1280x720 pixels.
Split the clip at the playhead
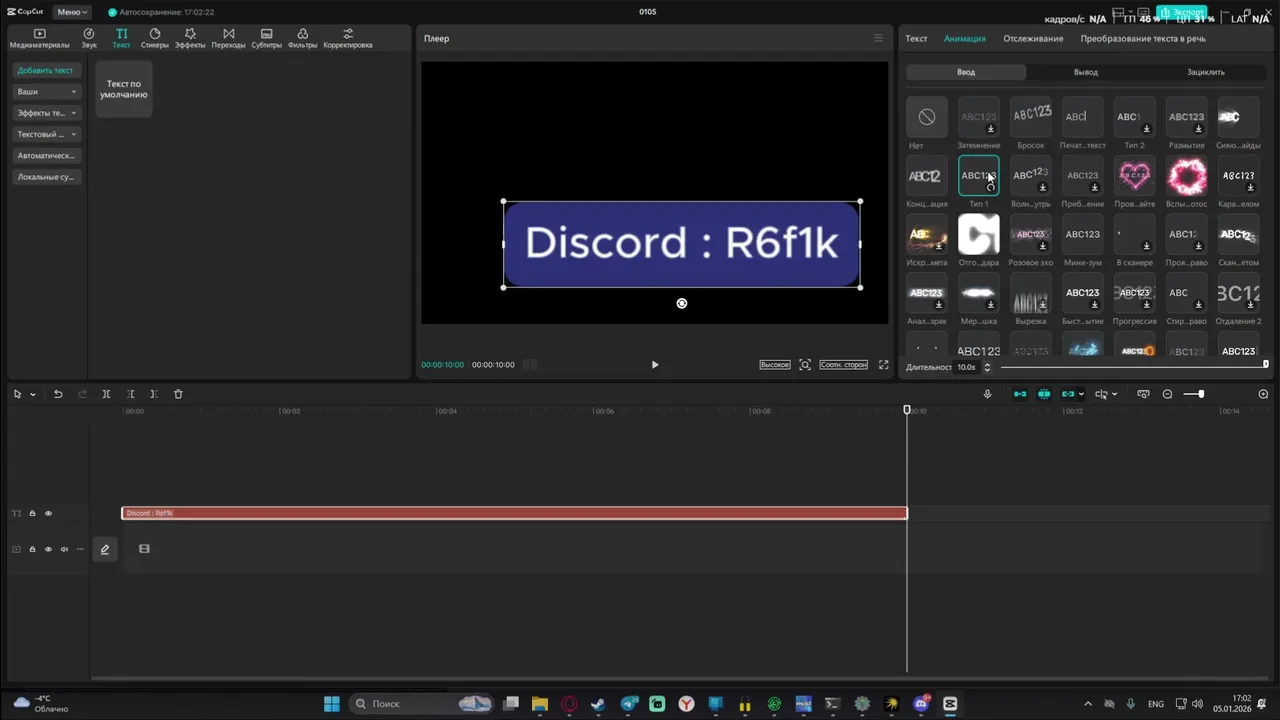coord(106,394)
